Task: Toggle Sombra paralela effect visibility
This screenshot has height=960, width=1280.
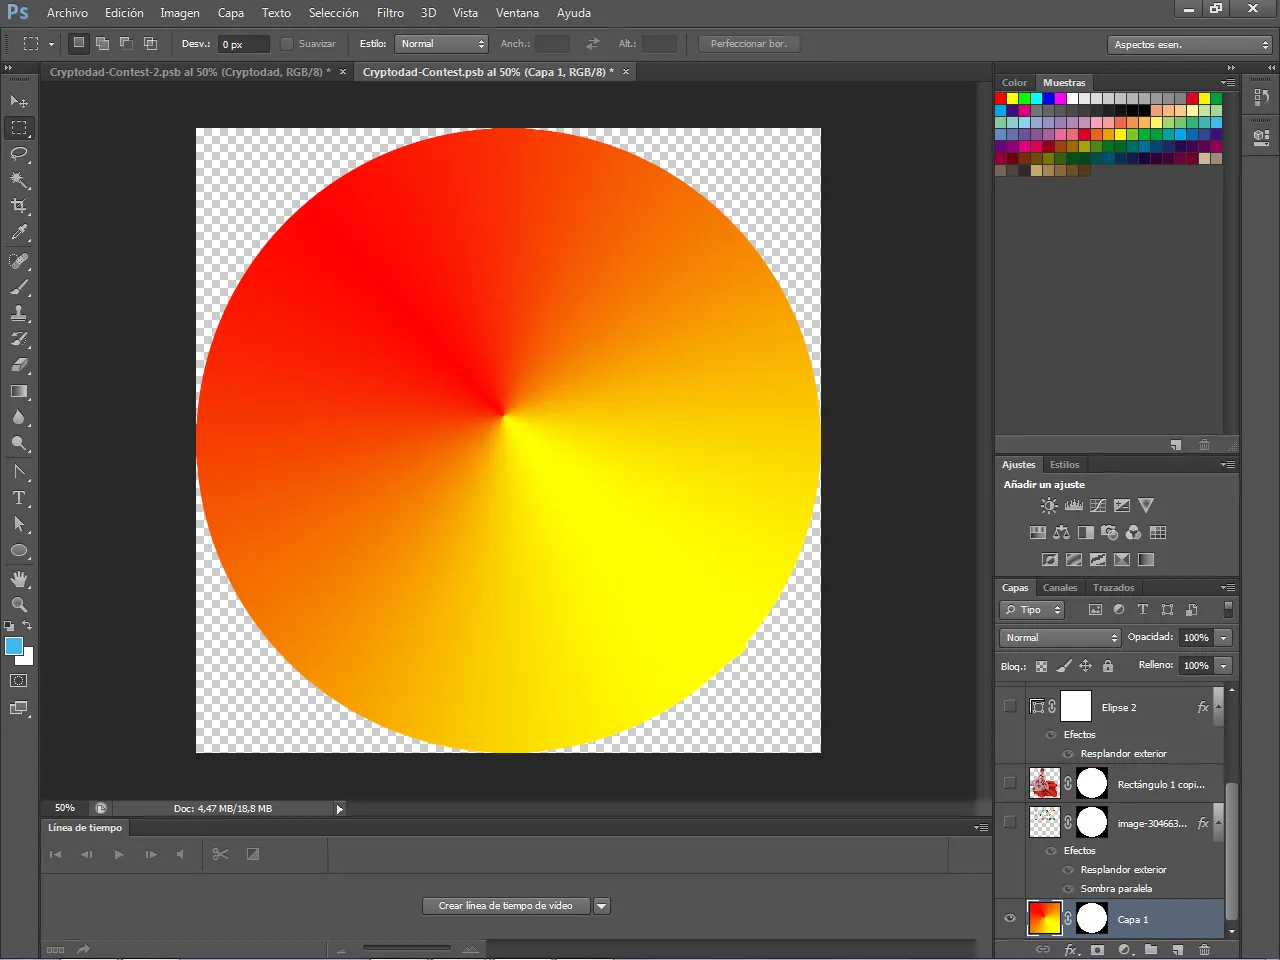Action: tap(1068, 889)
